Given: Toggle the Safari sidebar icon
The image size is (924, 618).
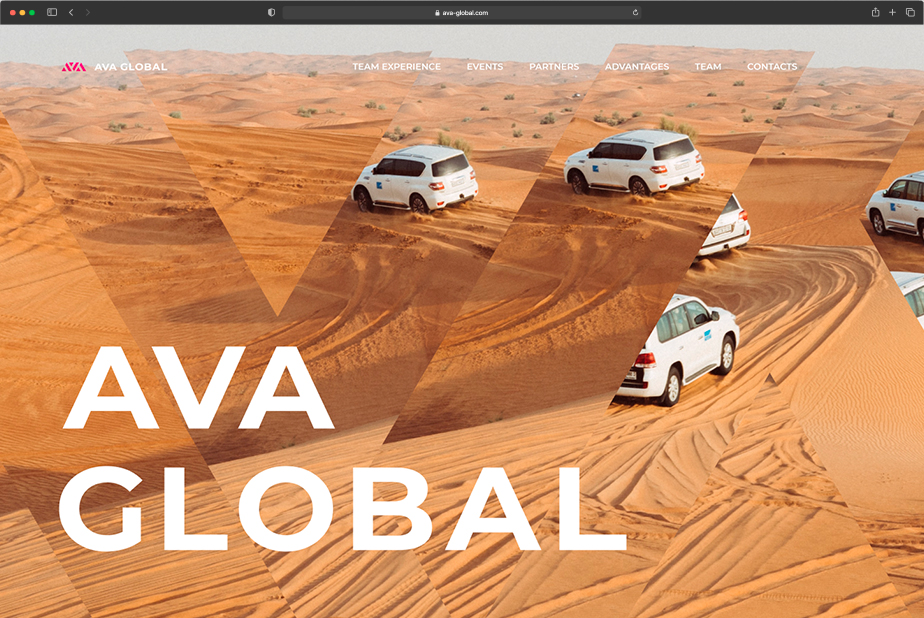Looking at the screenshot, I should (52, 12).
